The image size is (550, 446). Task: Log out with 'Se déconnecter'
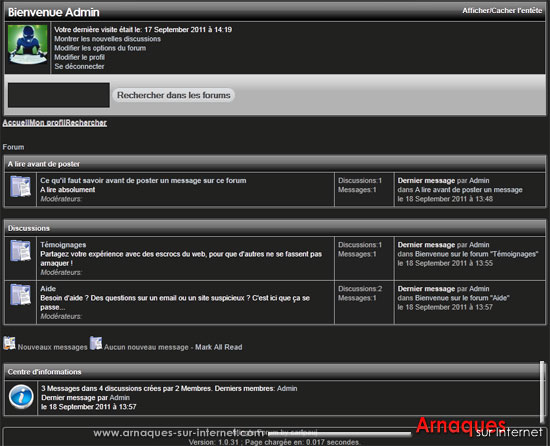79,66
